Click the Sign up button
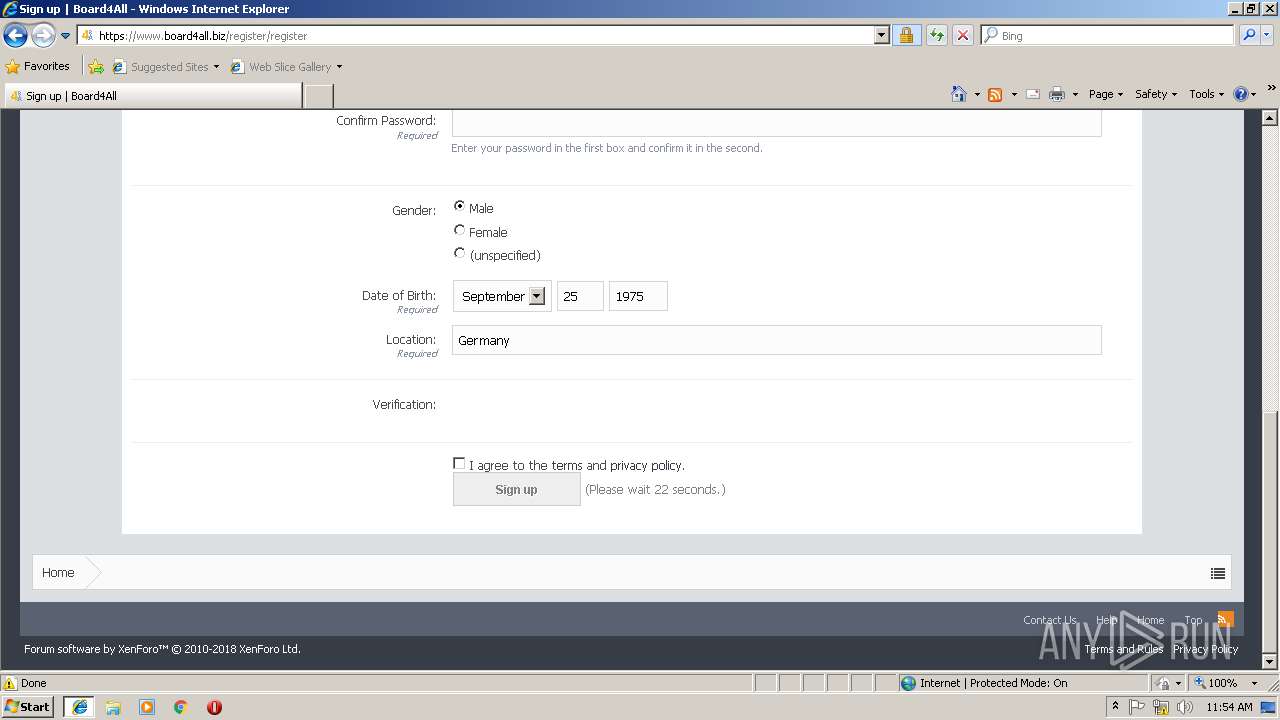The width and height of the screenshot is (1280, 720). (516, 489)
